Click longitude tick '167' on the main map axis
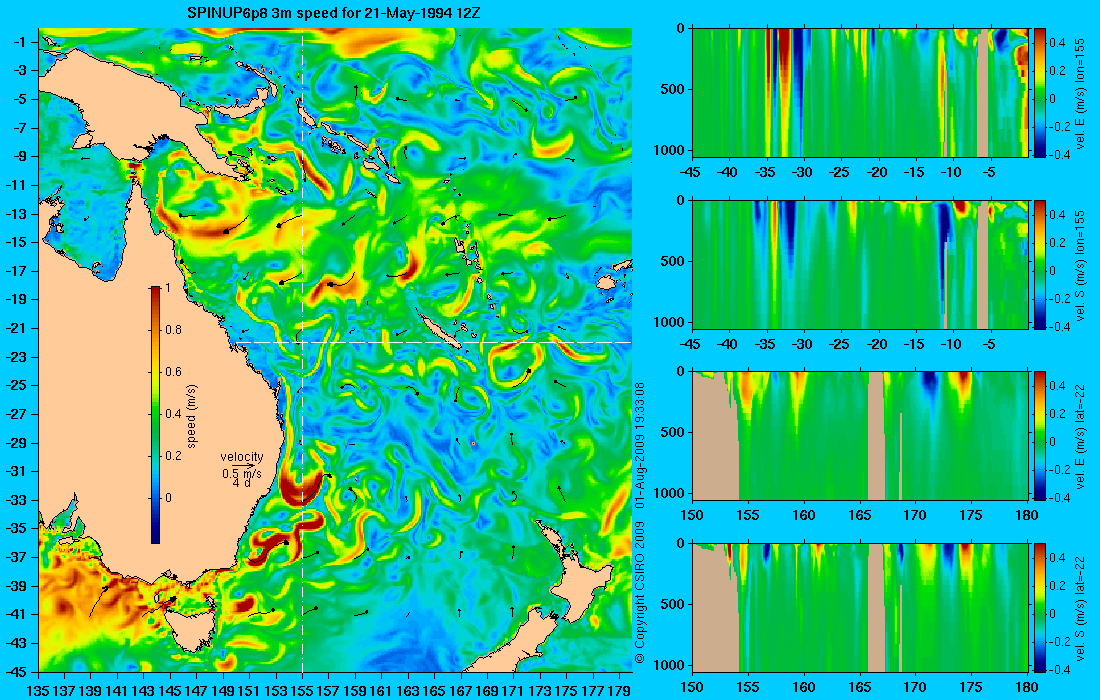Viewport: 1100px width, 700px height. pyautogui.click(x=461, y=691)
